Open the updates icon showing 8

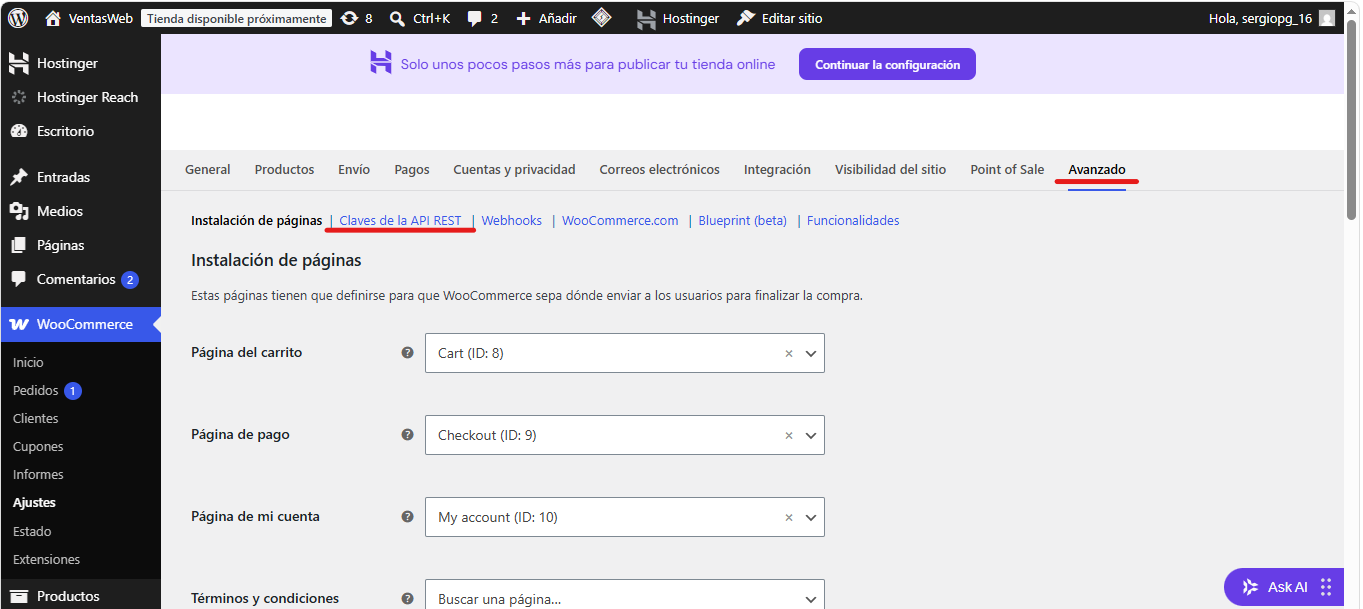[x=348, y=18]
